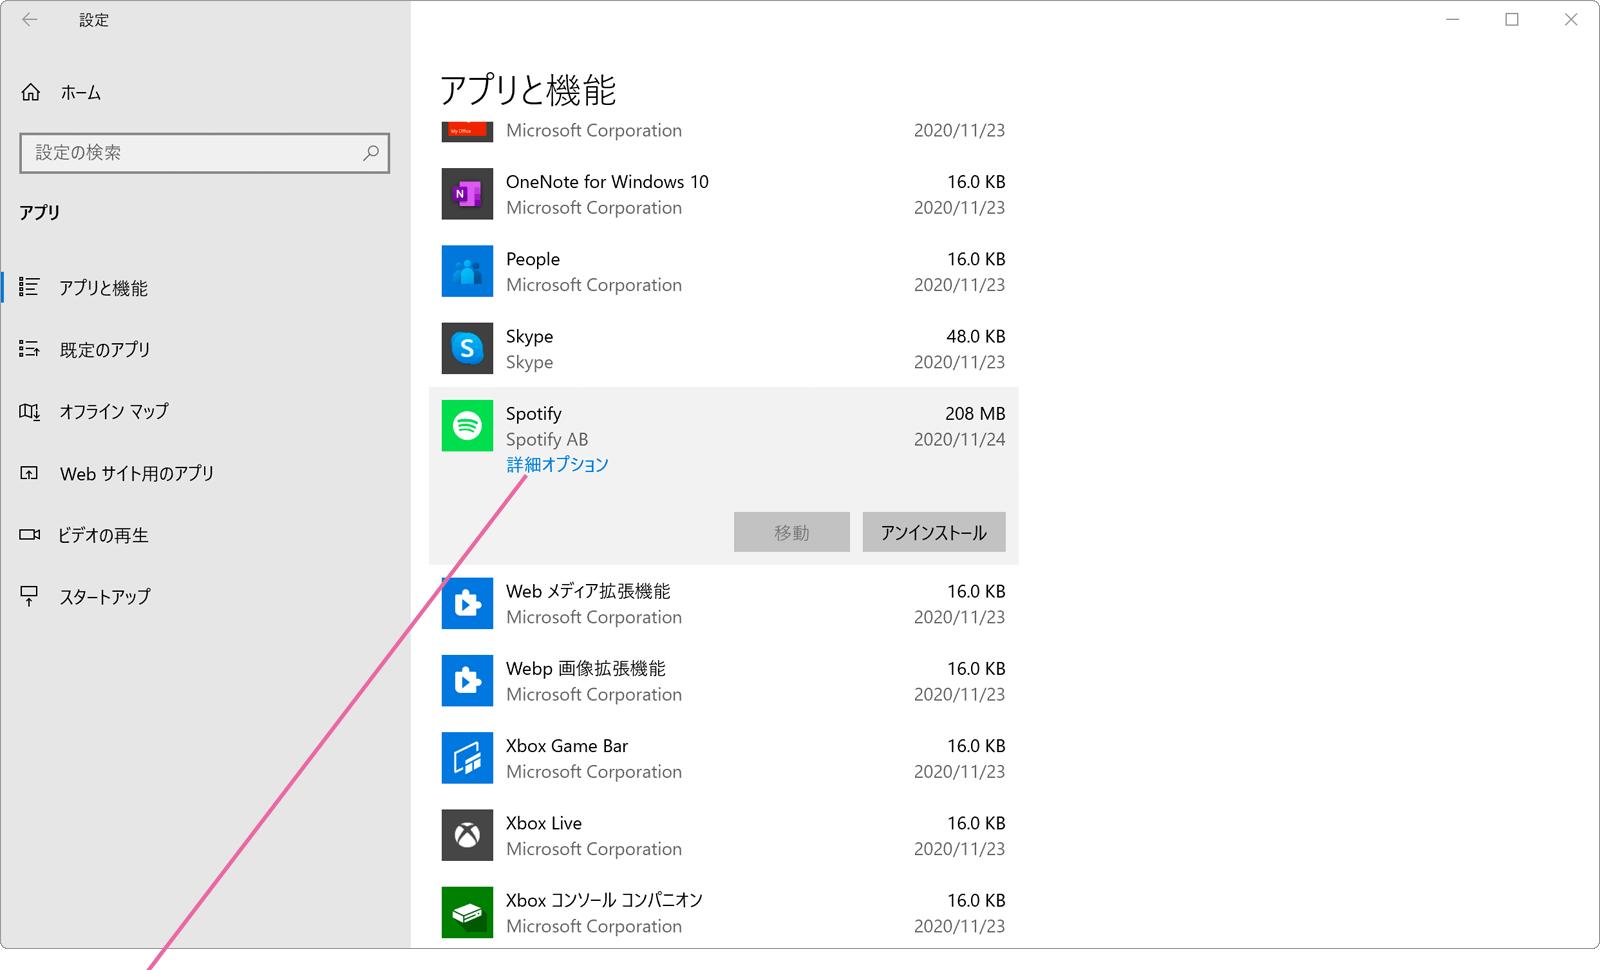Click the 2020/11/24 install date

click(x=960, y=440)
